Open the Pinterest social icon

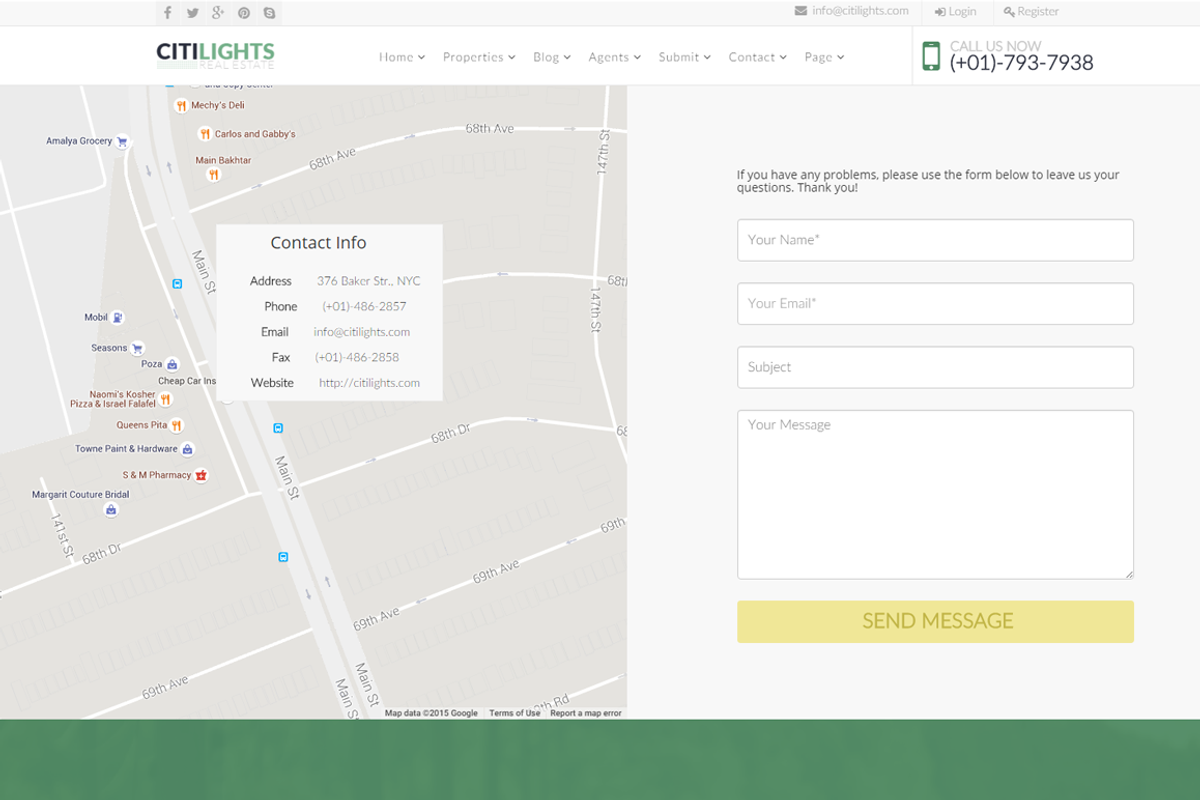click(x=244, y=13)
